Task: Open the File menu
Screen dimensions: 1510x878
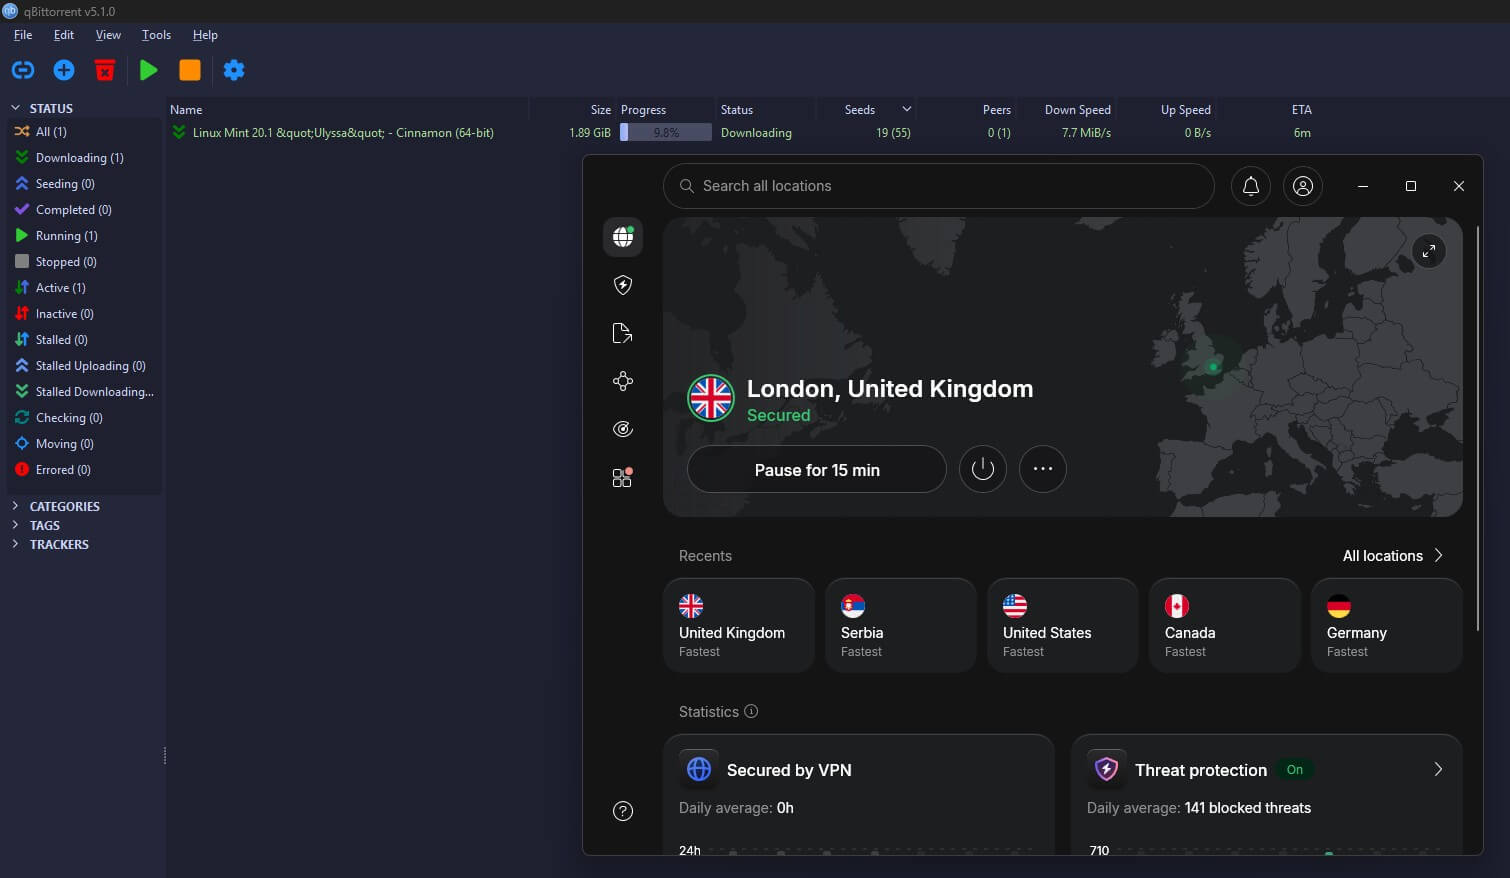Action: (23, 35)
